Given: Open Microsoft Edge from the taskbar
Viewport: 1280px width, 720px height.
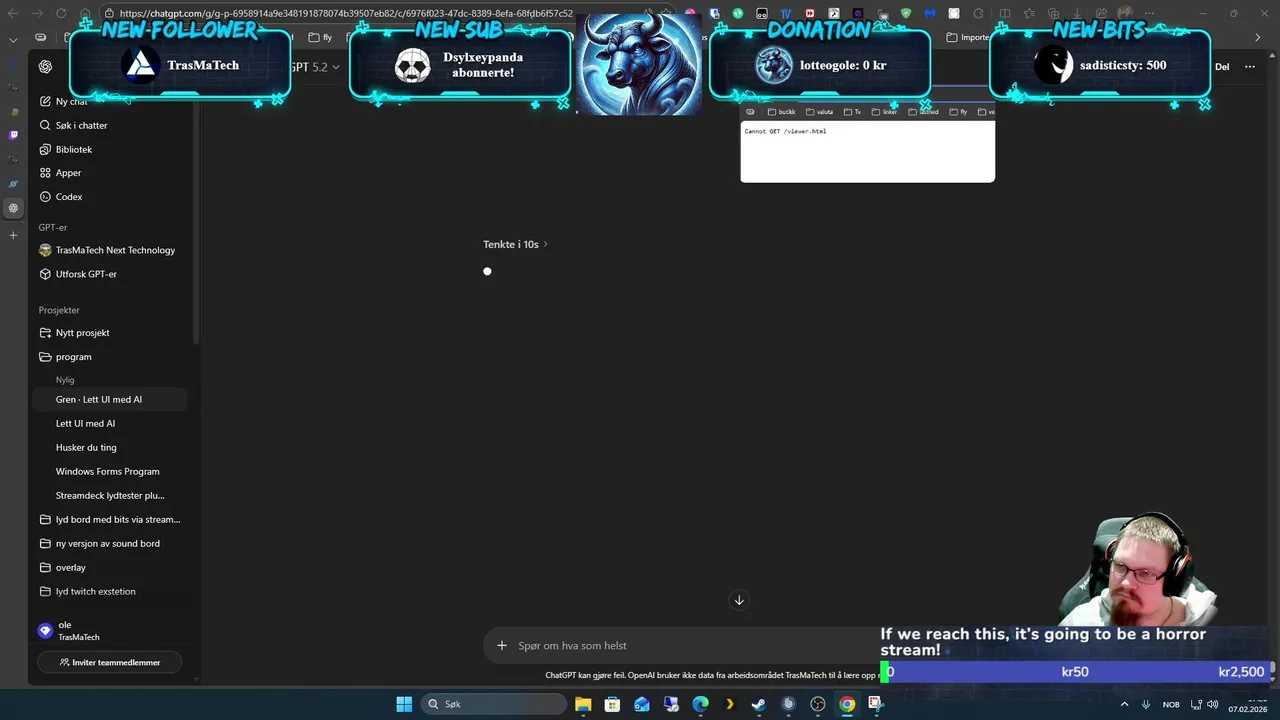Looking at the screenshot, I should pyautogui.click(x=701, y=704).
